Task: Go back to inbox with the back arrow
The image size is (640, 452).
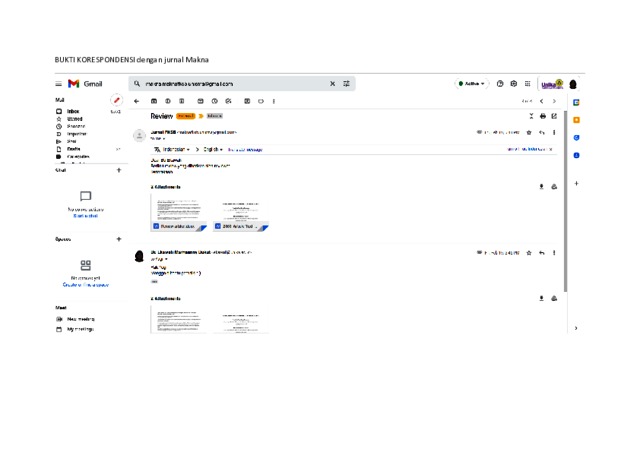Action: pyautogui.click(x=137, y=101)
